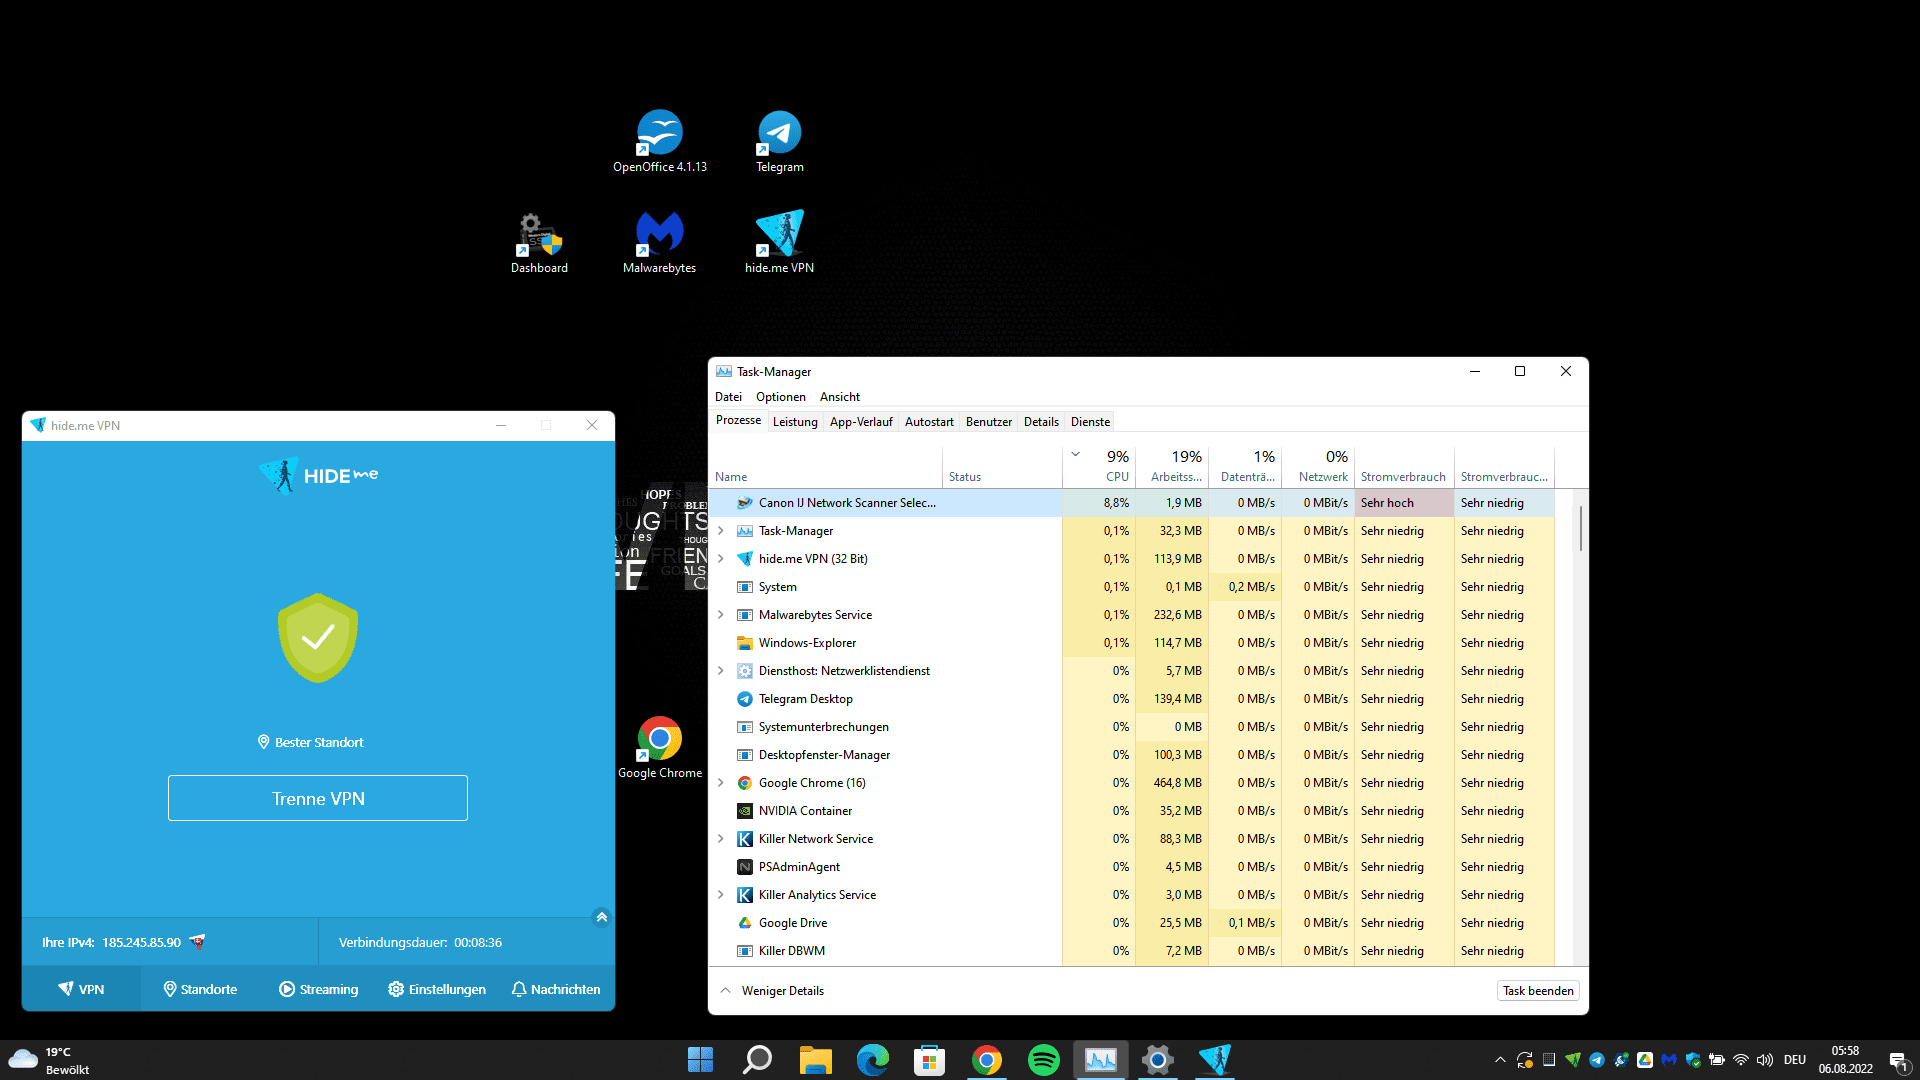Viewport: 1920px width, 1080px height.
Task: Open the hide.me VPN desktop shortcut
Action: click(x=779, y=242)
